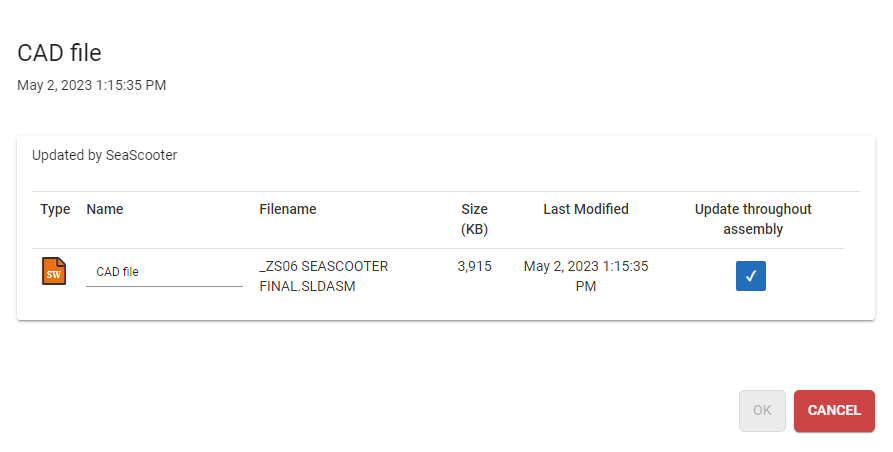The image size is (893, 452).
Task: Click the timestamp below the dialog title
Action: coord(92,85)
